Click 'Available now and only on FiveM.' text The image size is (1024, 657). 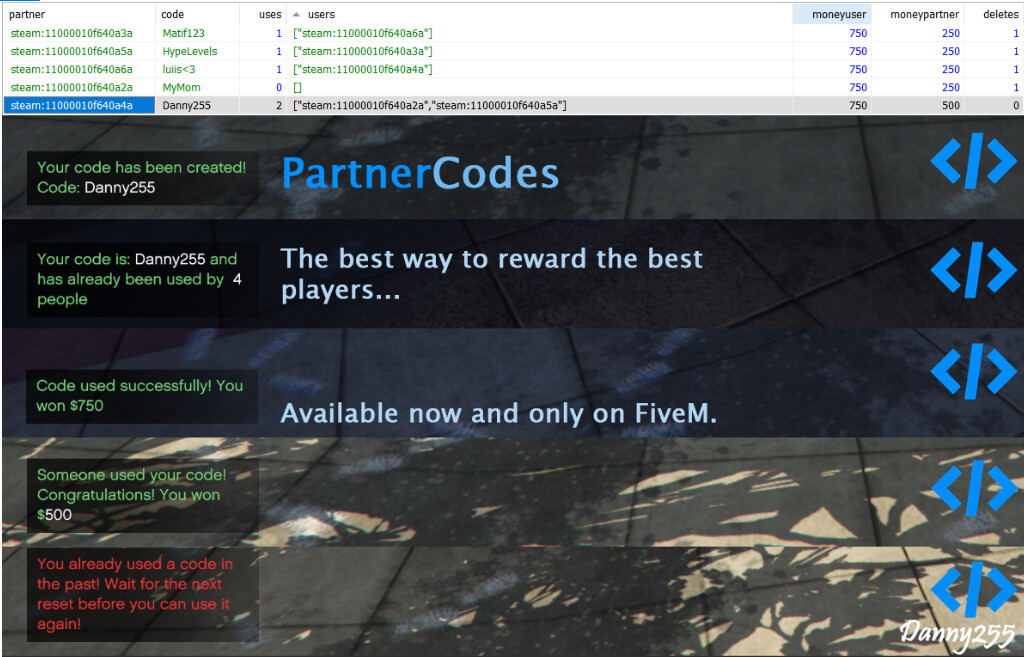[499, 413]
